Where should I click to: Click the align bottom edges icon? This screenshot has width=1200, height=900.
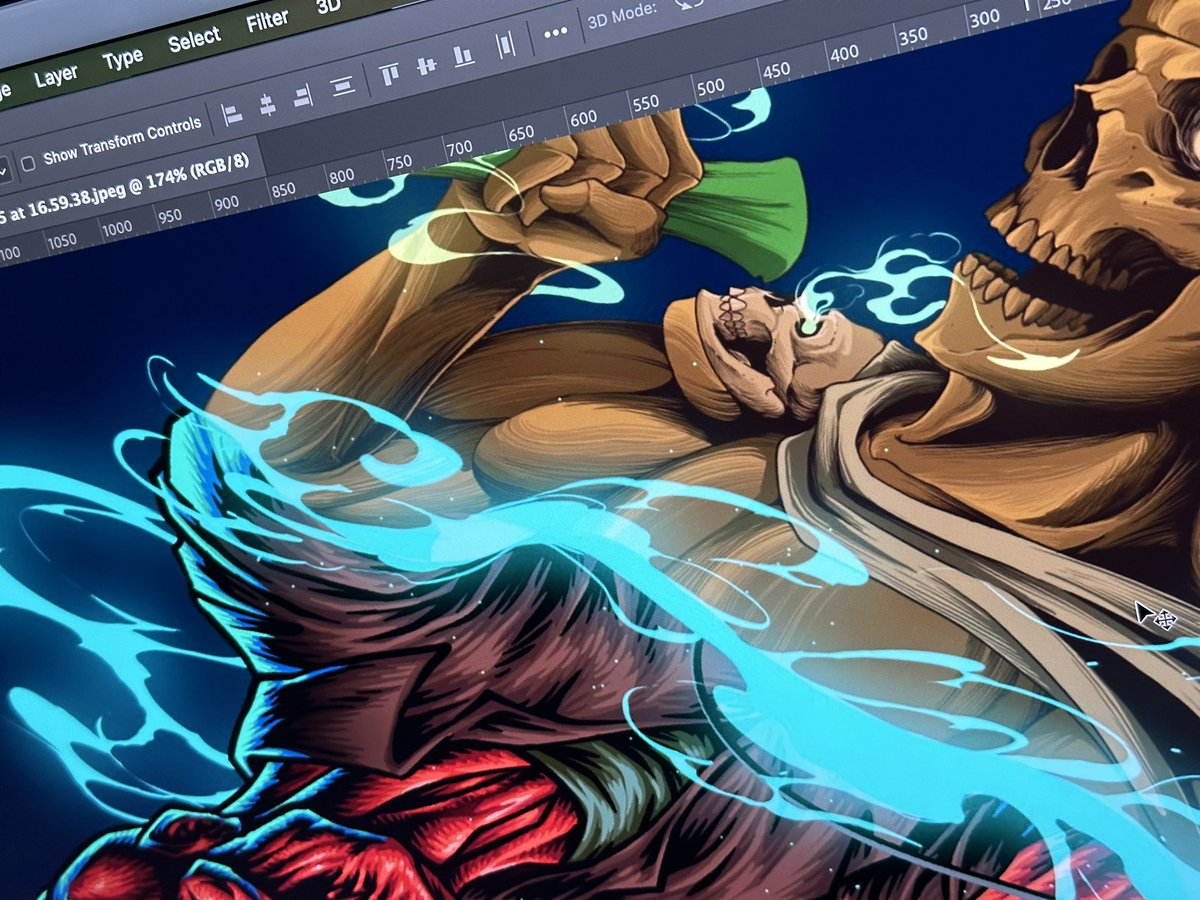pyautogui.click(x=464, y=56)
